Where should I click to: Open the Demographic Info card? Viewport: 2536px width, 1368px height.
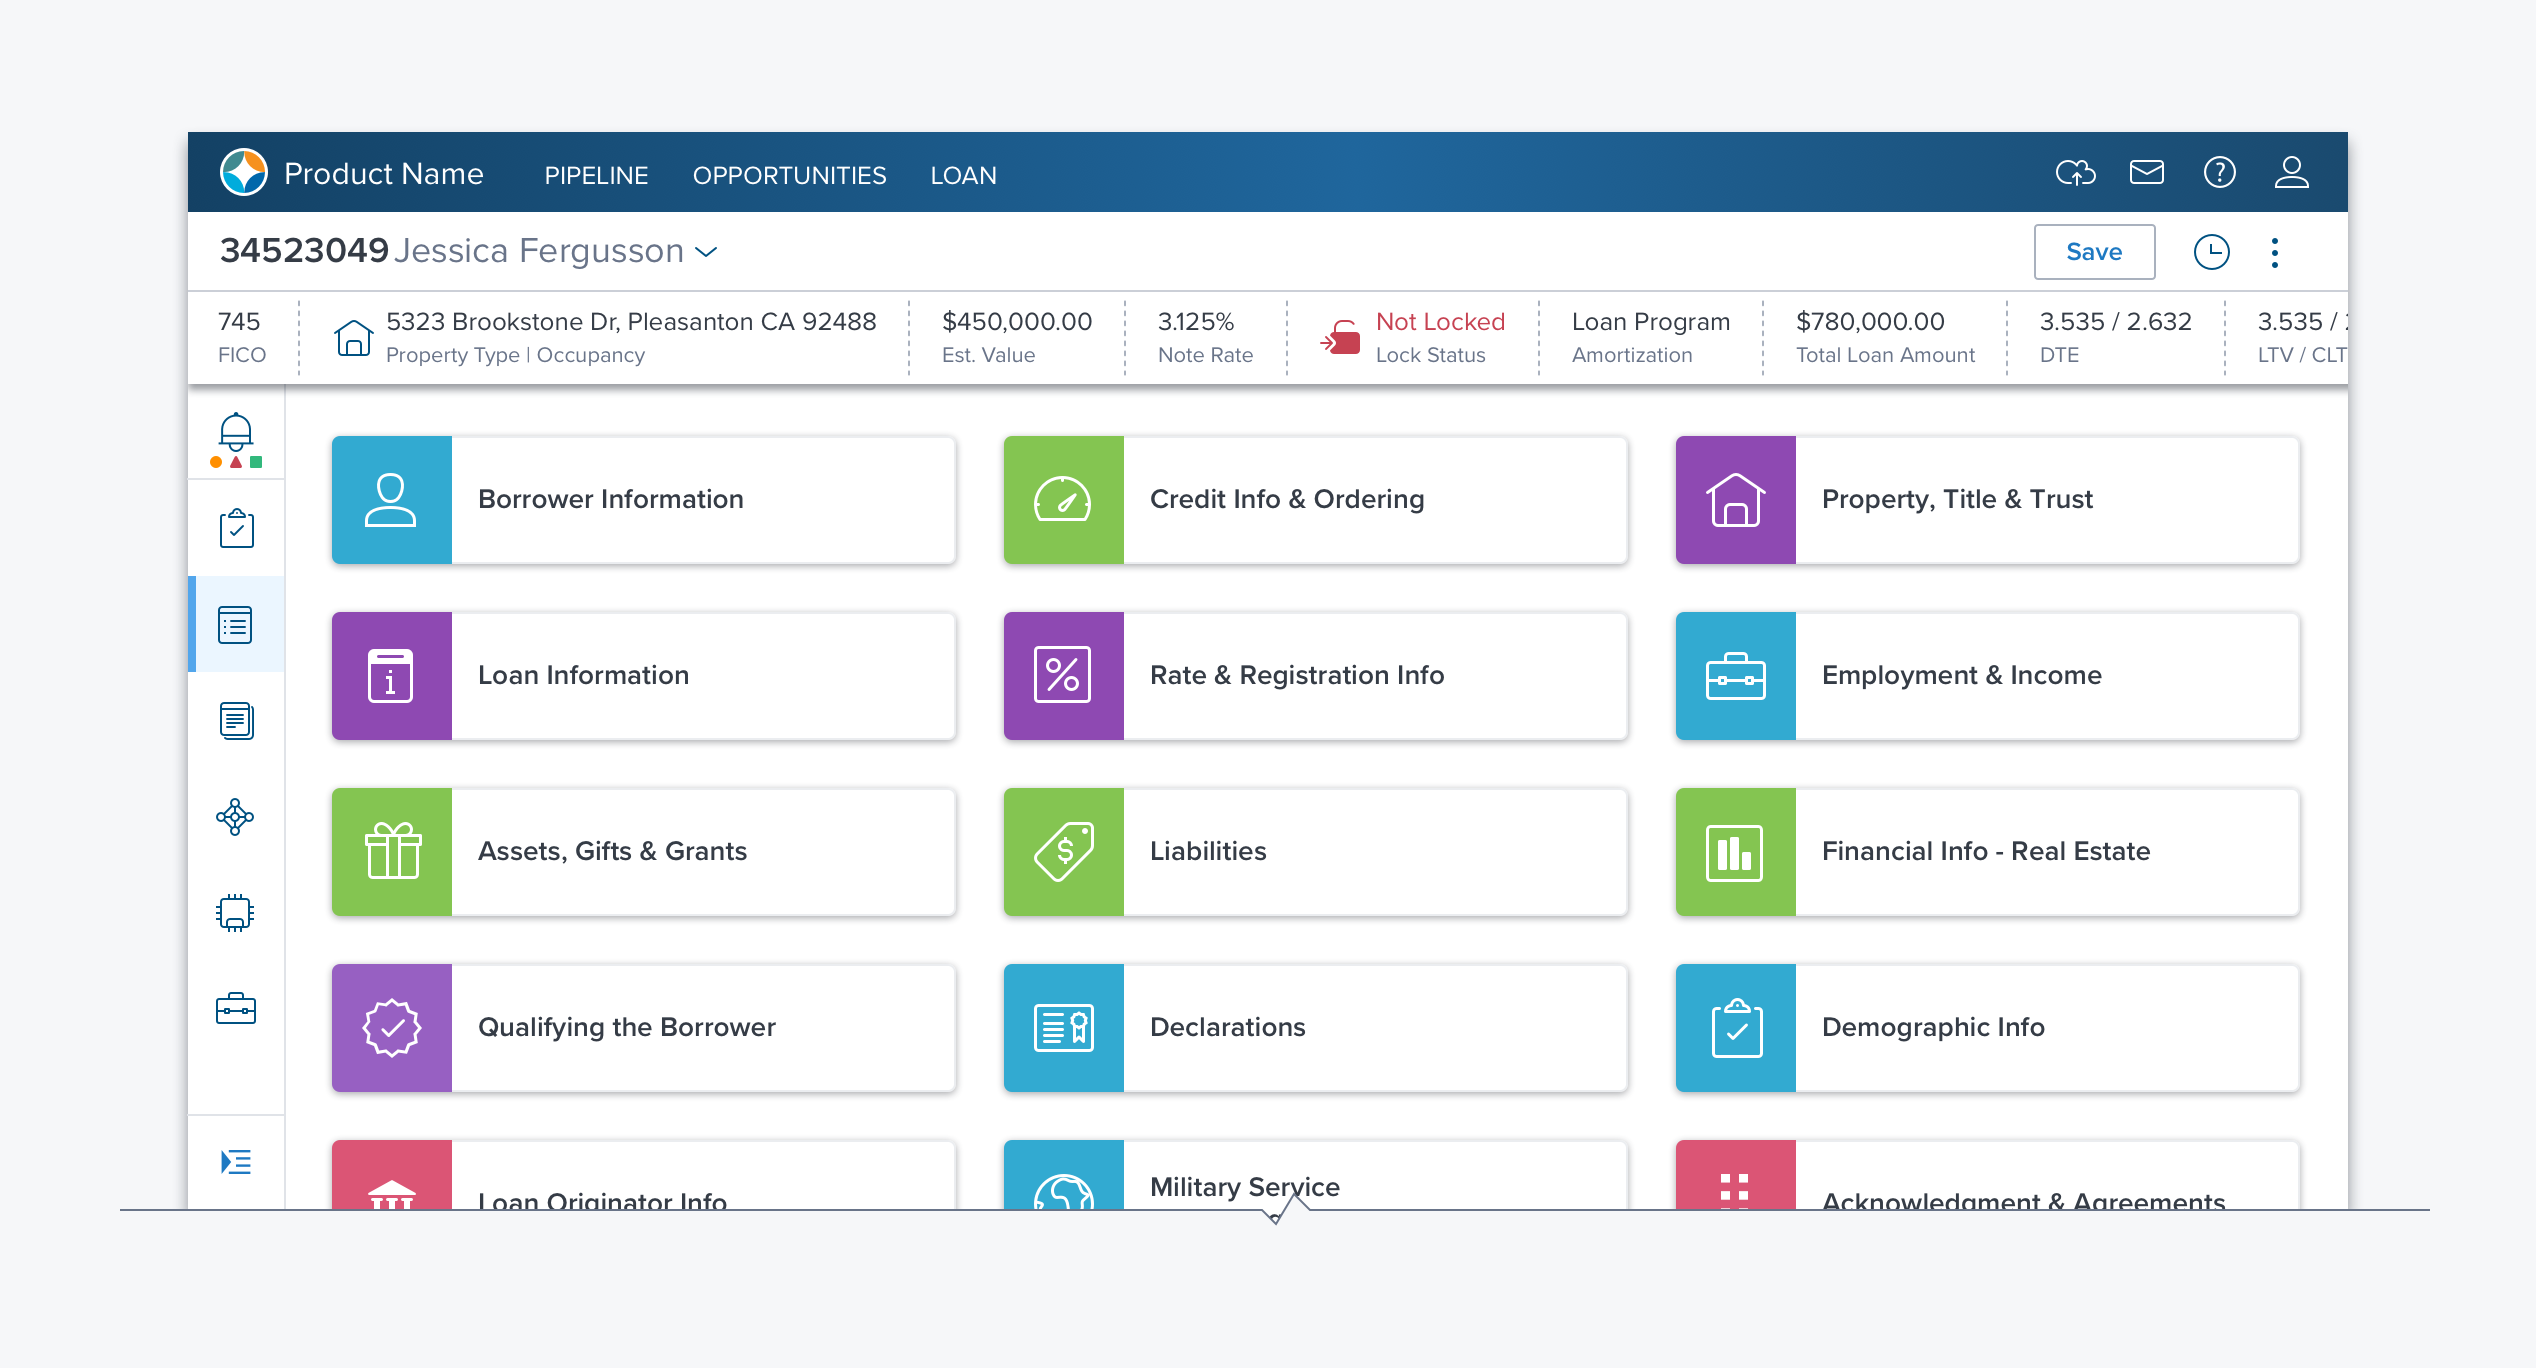coord(1987,1027)
